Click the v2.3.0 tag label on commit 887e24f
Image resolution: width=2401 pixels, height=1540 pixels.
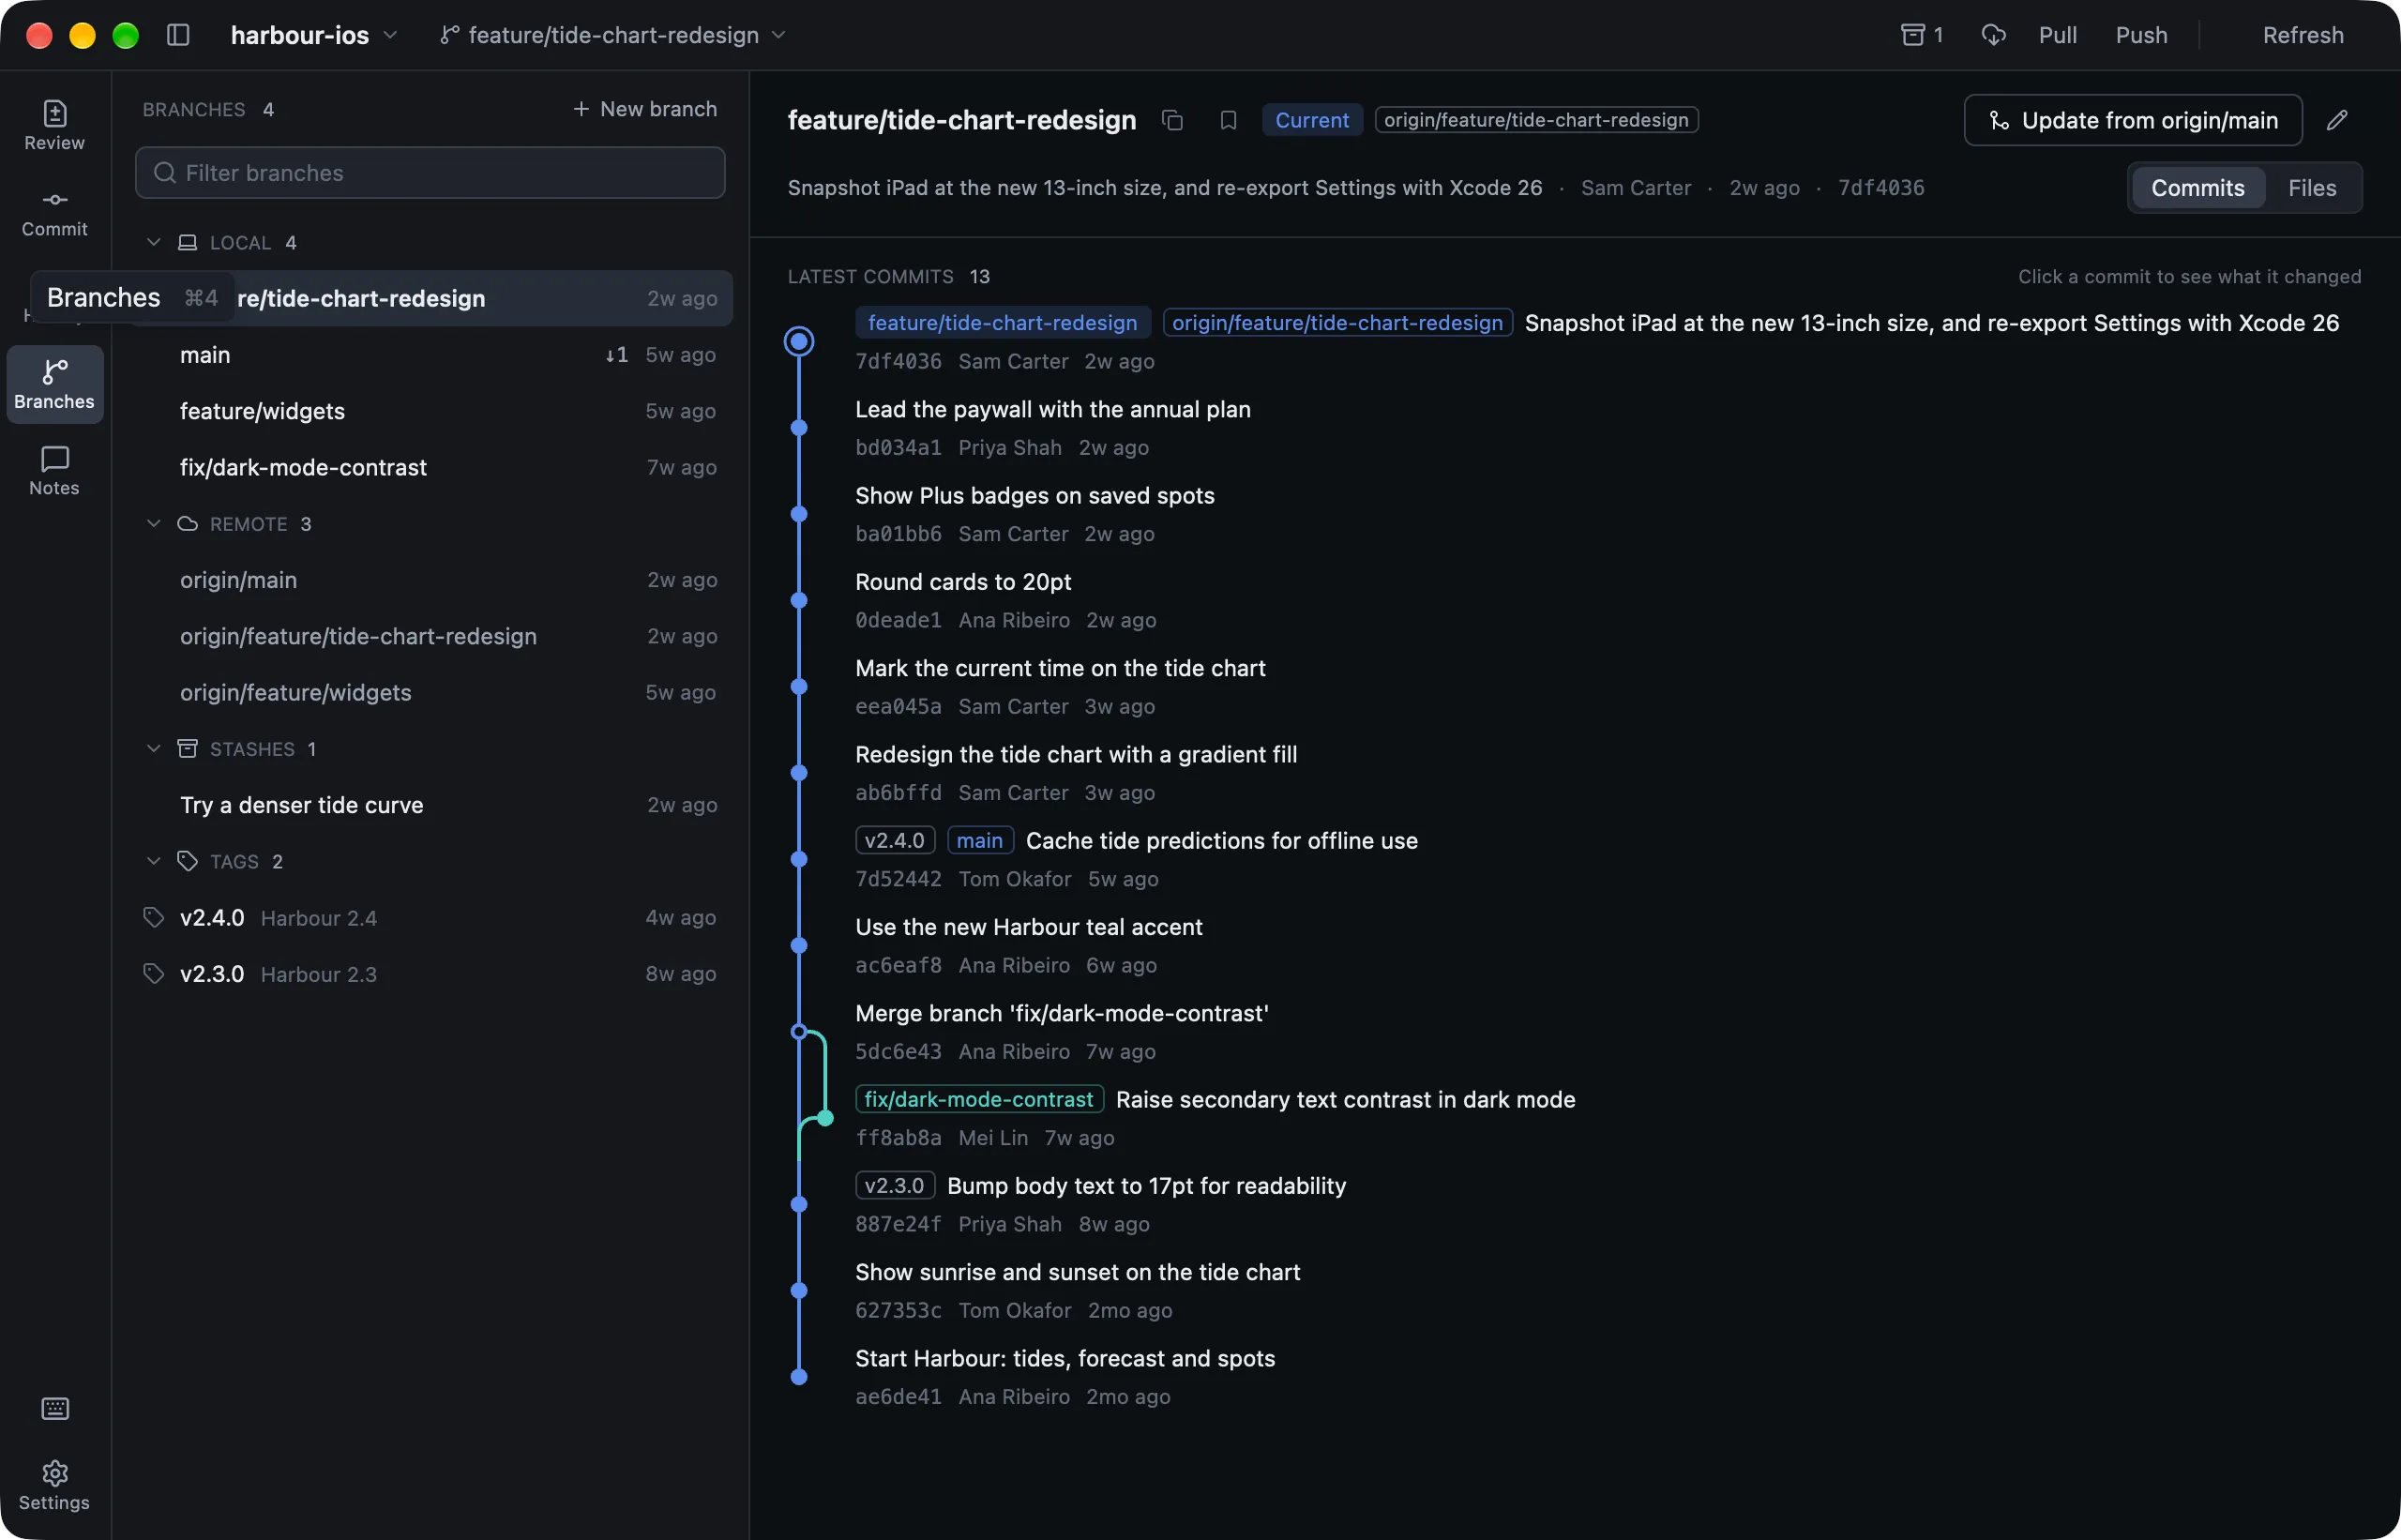point(894,1185)
